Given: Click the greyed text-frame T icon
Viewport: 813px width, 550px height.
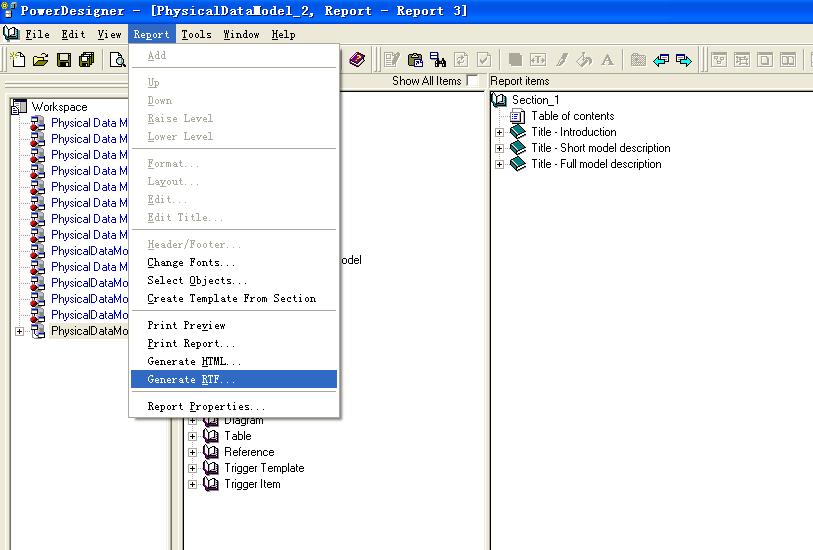Looking at the screenshot, I should [538, 60].
